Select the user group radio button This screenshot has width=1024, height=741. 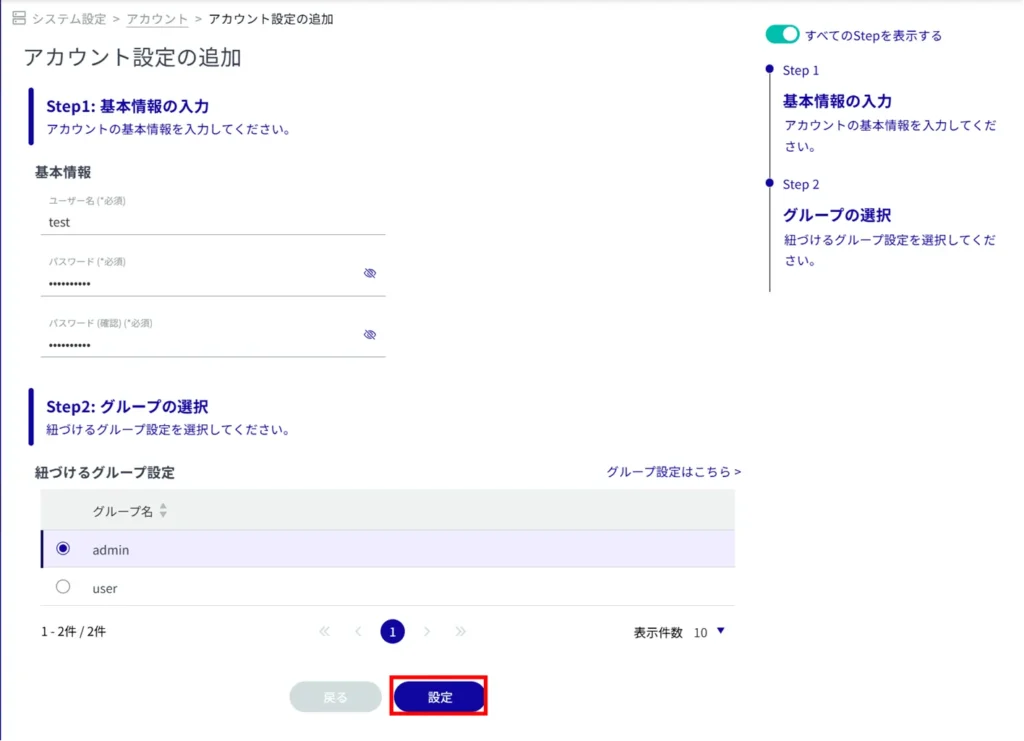tap(63, 587)
